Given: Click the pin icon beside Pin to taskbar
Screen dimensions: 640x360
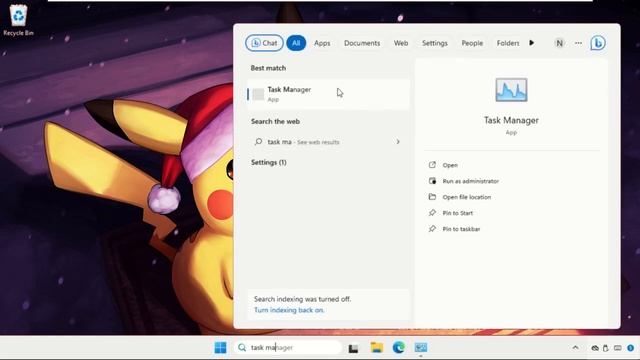Looking at the screenshot, I should pyautogui.click(x=432, y=229).
